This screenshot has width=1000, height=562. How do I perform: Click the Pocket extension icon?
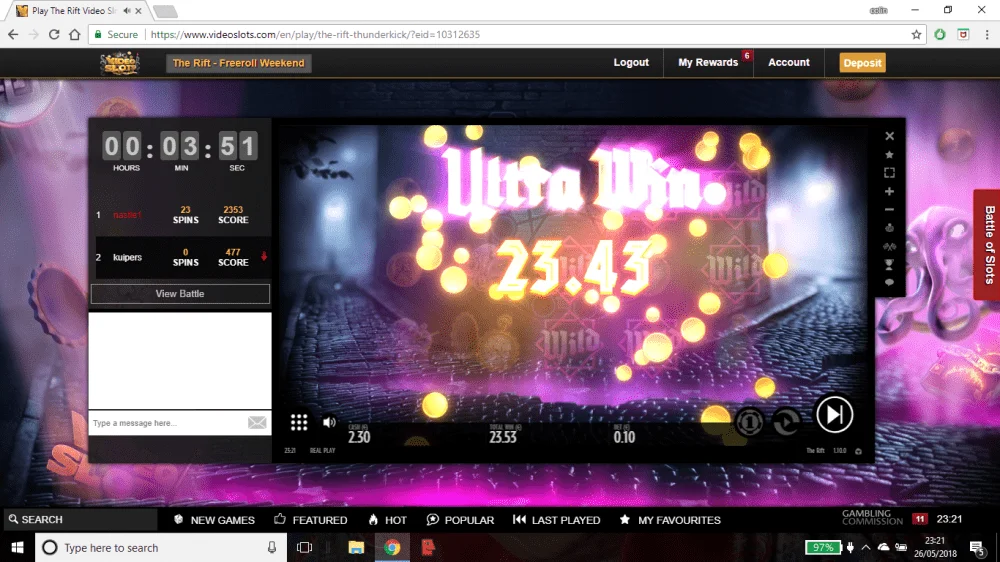coord(964,34)
